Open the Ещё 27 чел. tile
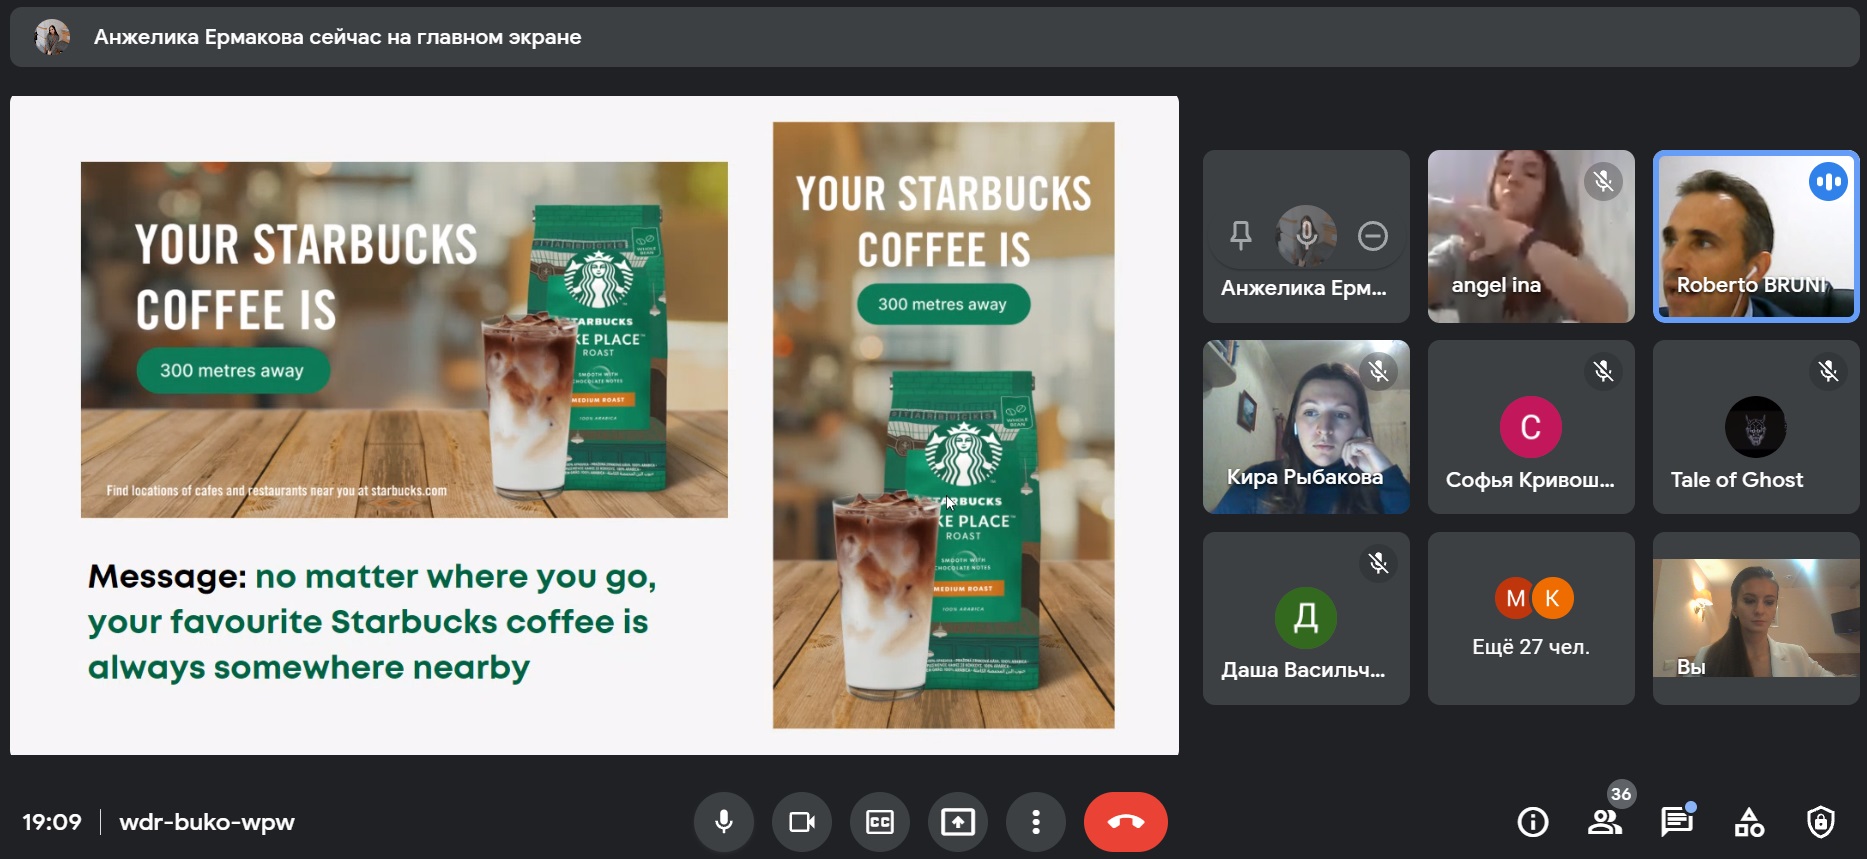 click(x=1531, y=618)
